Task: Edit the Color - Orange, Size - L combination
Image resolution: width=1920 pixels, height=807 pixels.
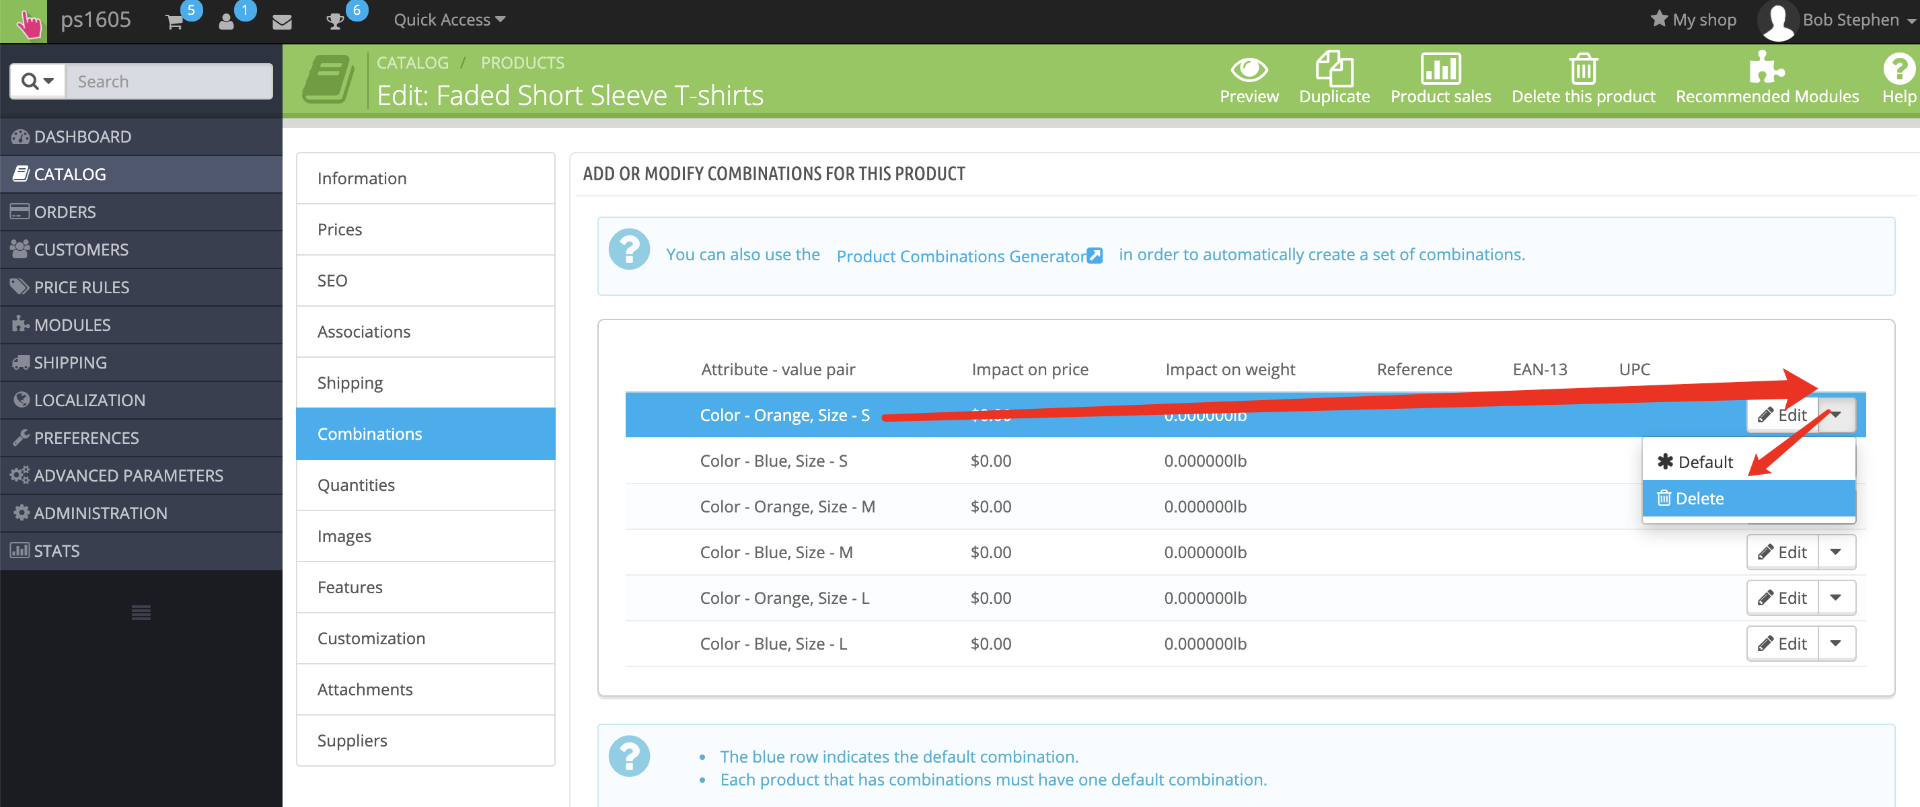Action: 1782,598
